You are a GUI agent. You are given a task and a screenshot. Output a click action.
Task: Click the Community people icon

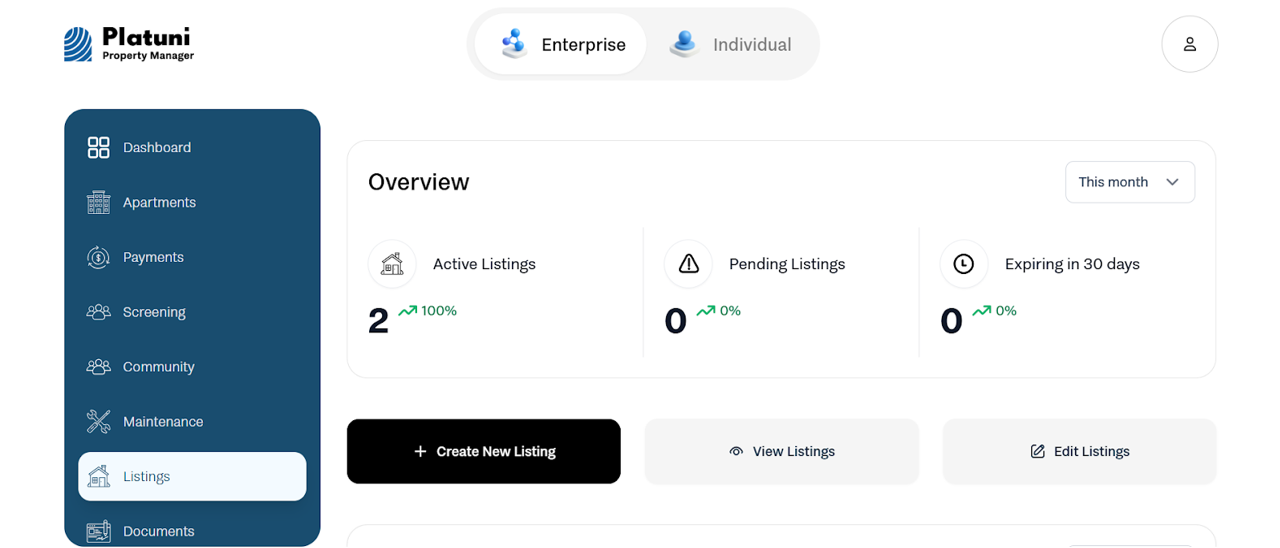point(98,367)
